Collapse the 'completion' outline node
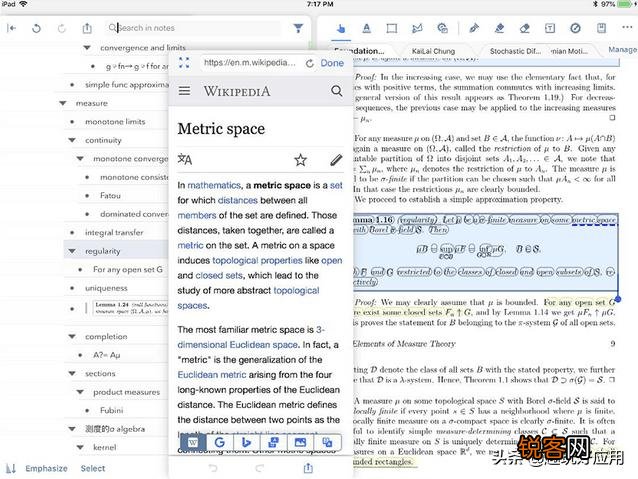This screenshot has width=638, height=479. [x=72, y=336]
